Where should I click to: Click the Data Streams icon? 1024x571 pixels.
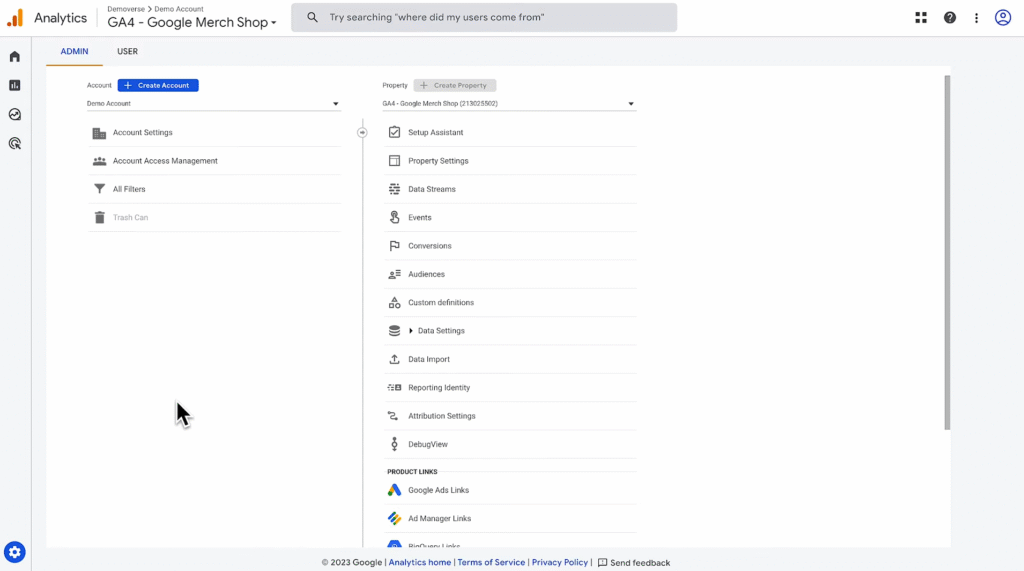click(394, 189)
